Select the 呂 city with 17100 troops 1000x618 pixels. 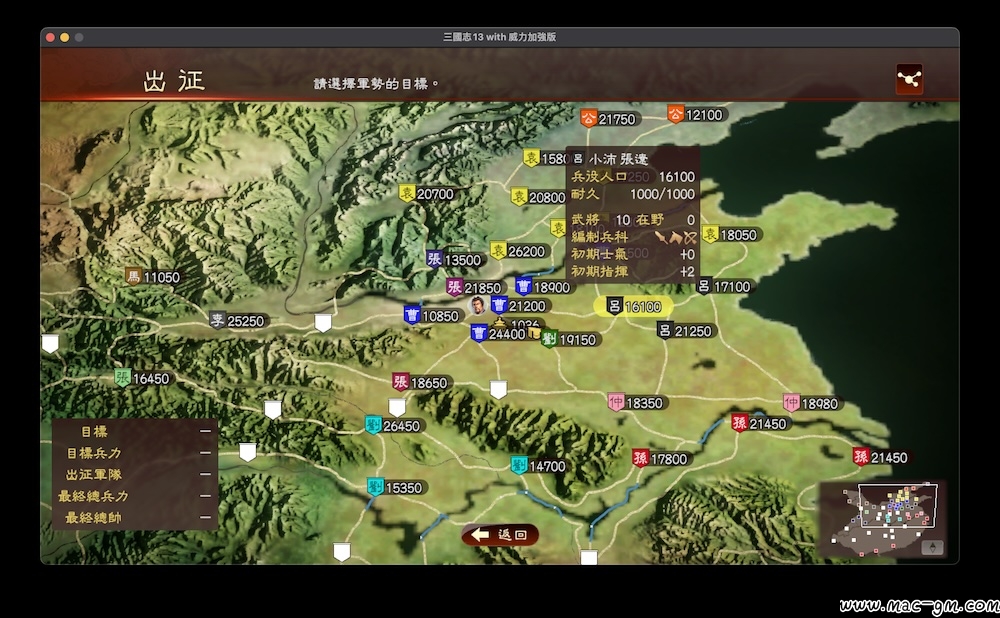pos(724,286)
